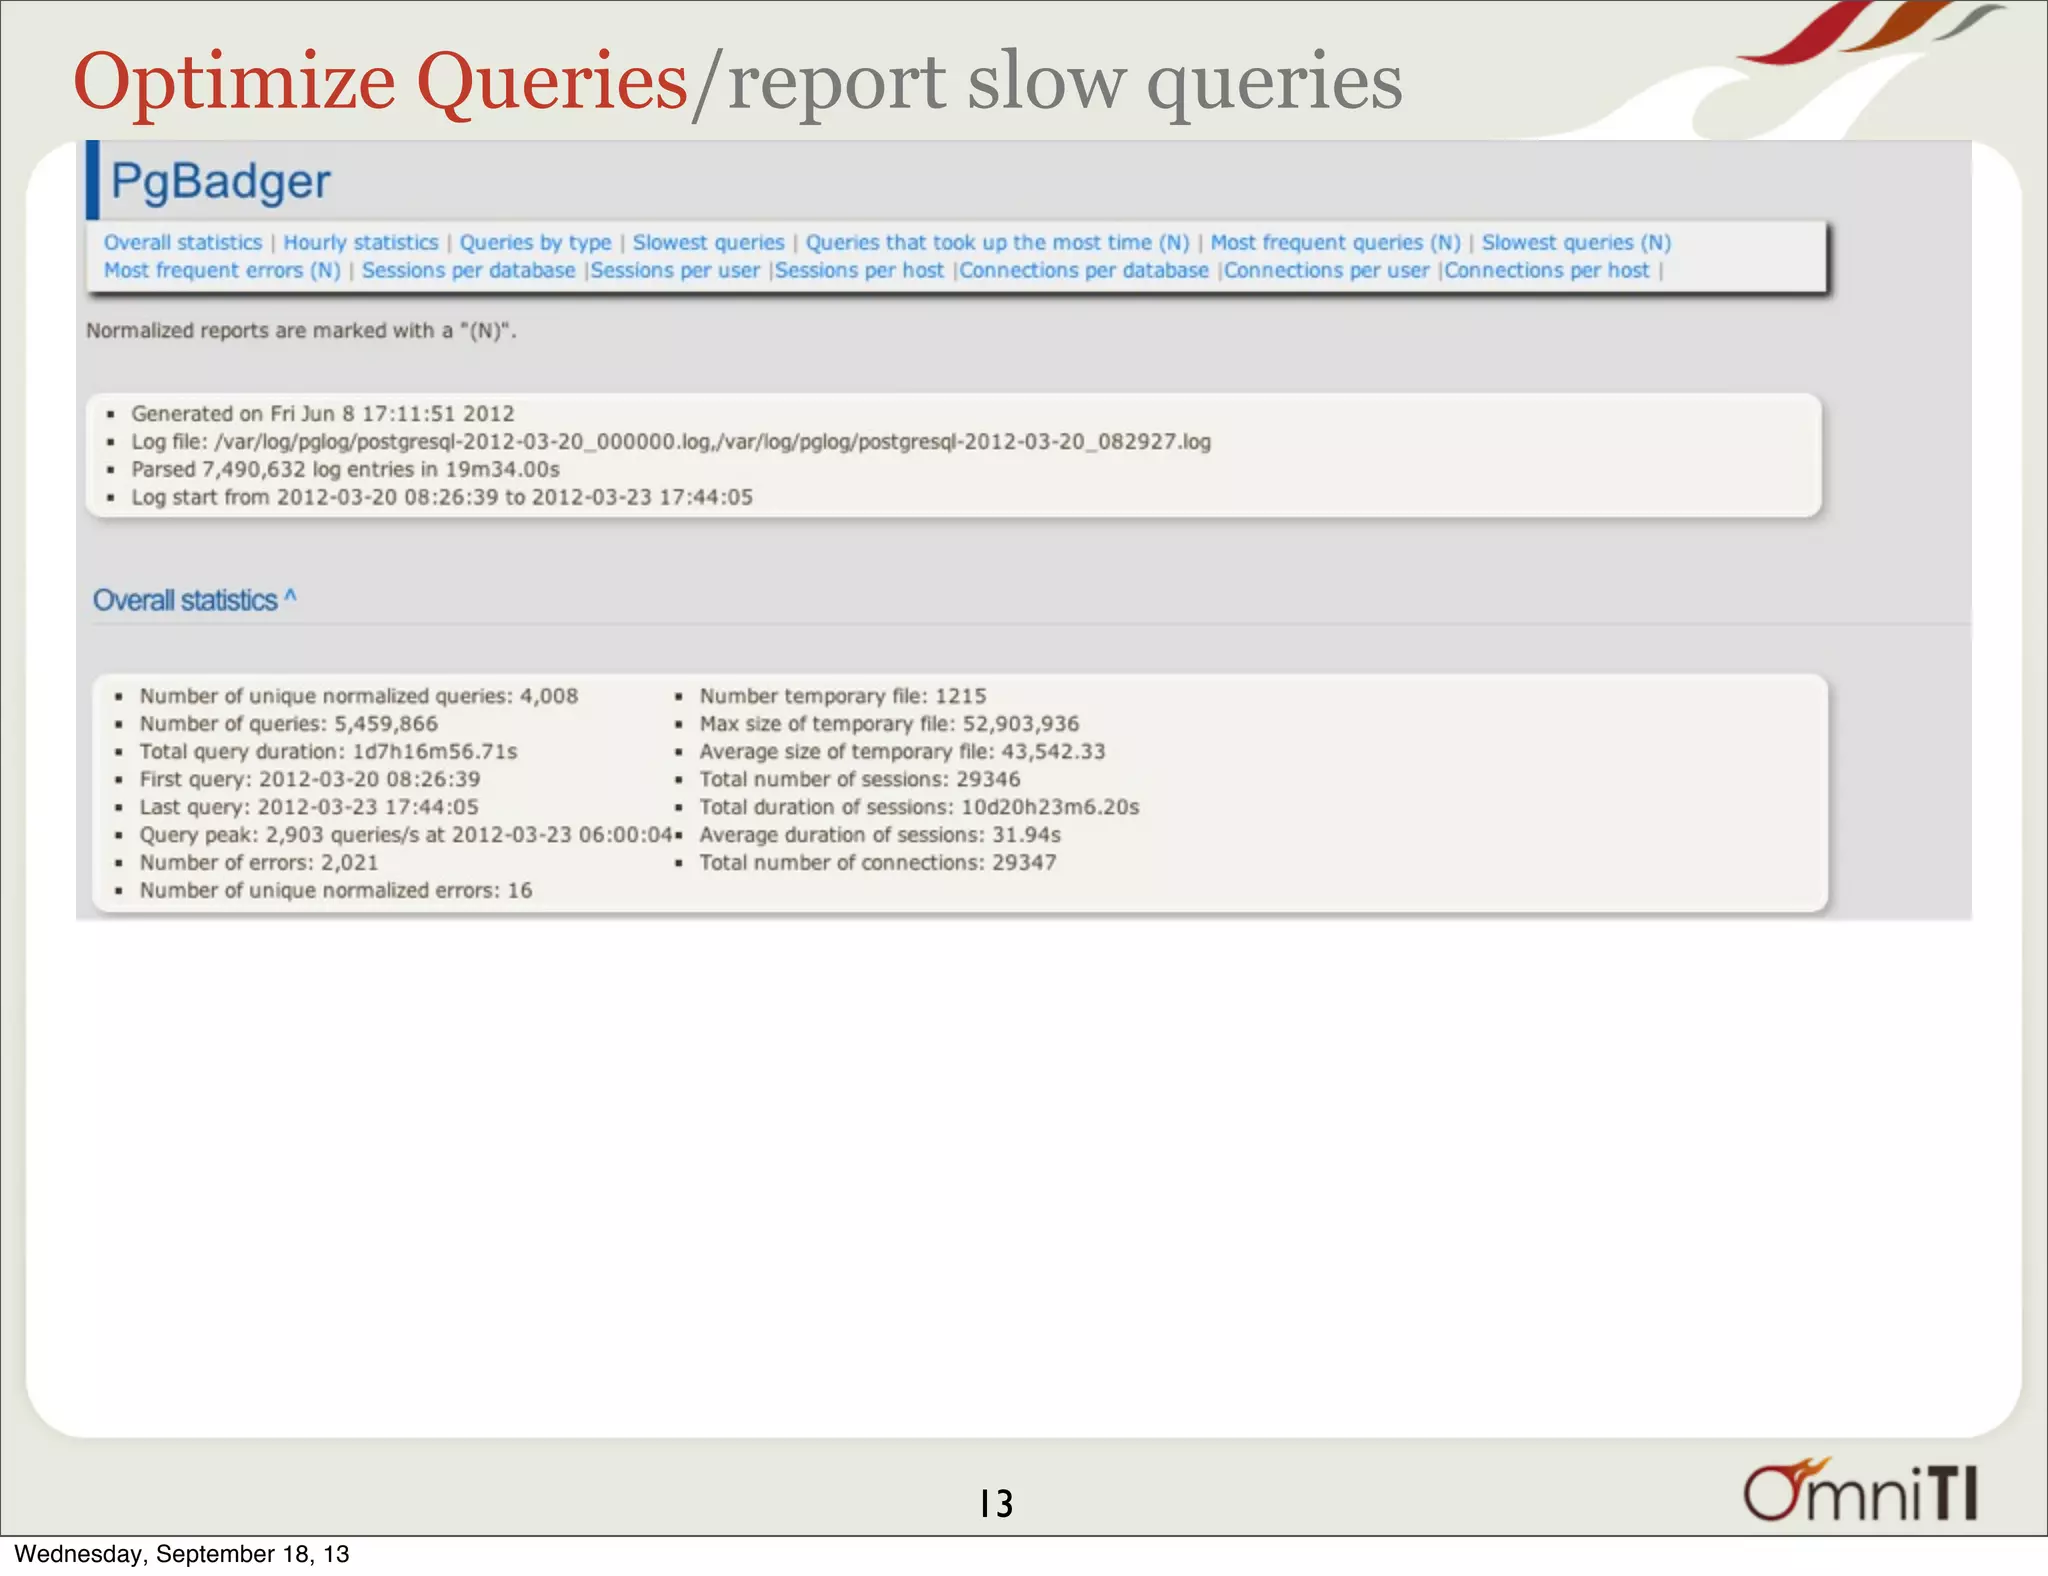Image resolution: width=2048 pixels, height=1576 pixels.
Task: Select the Connections per host link
Action: point(1547,271)
